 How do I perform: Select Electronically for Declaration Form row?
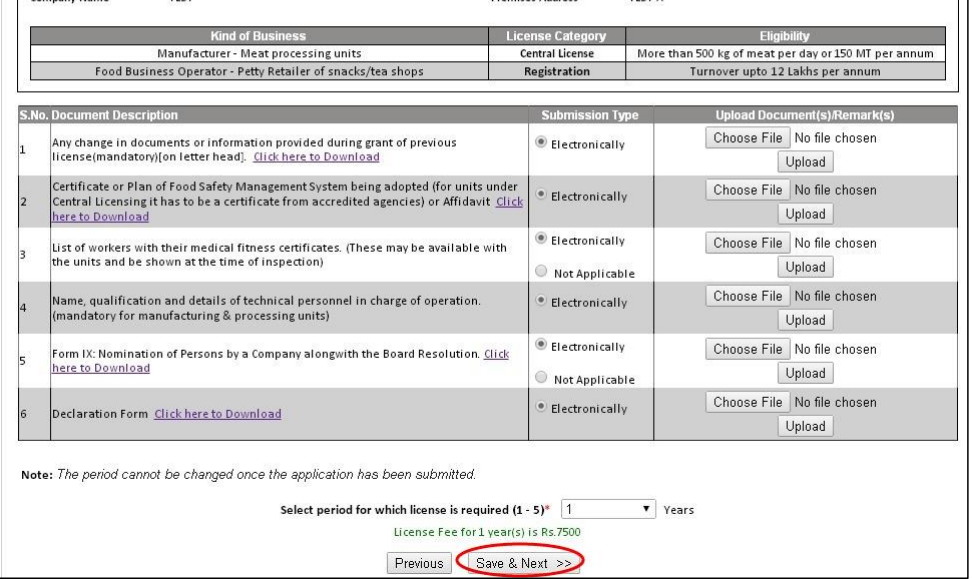(541, 407)
